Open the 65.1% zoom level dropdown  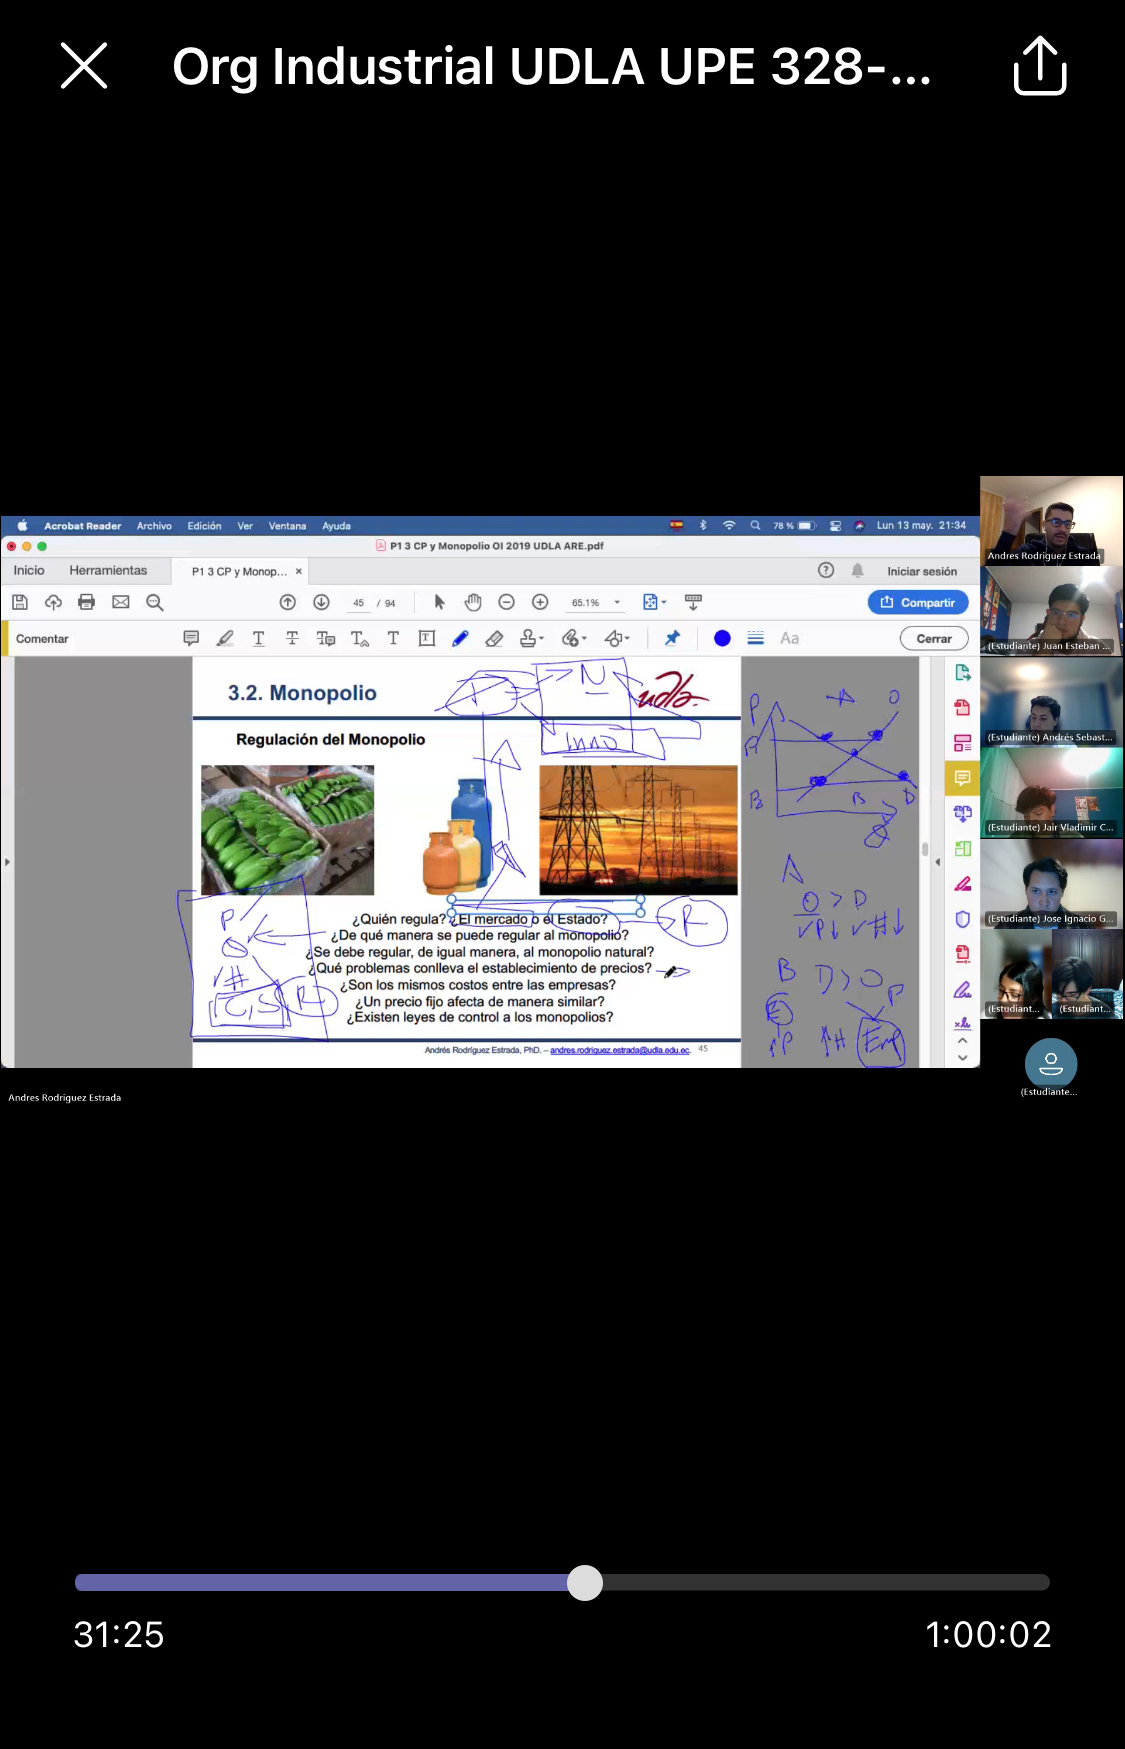point(617,602)
